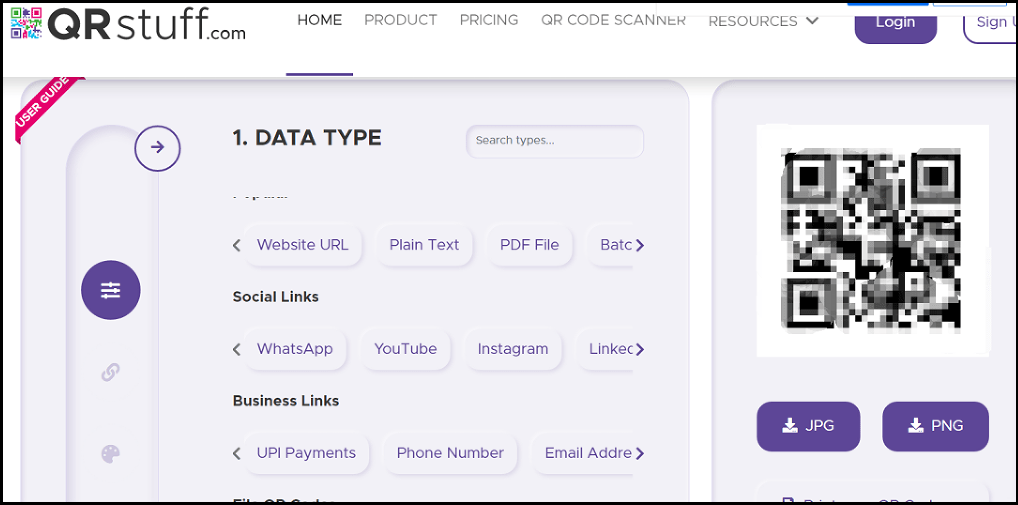The height and width of the screenshot is (505, 1018).
Task: Show more Business Links options
Action: tap(640, 453)
